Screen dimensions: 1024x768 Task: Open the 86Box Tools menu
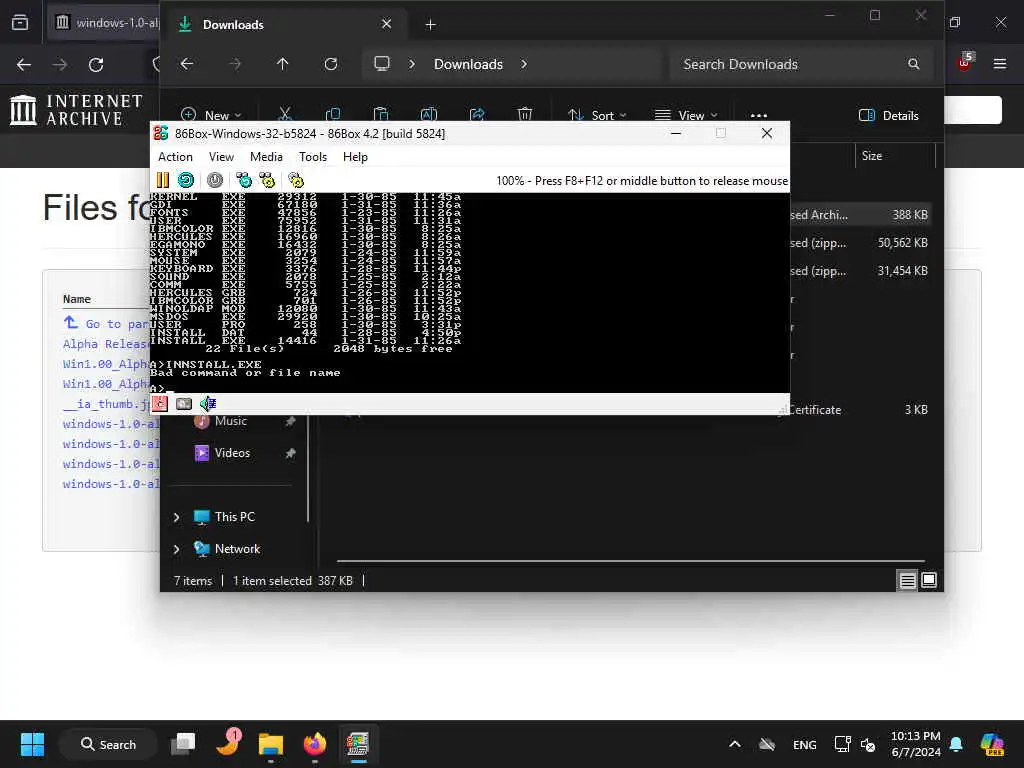click(x=313, y=157)
